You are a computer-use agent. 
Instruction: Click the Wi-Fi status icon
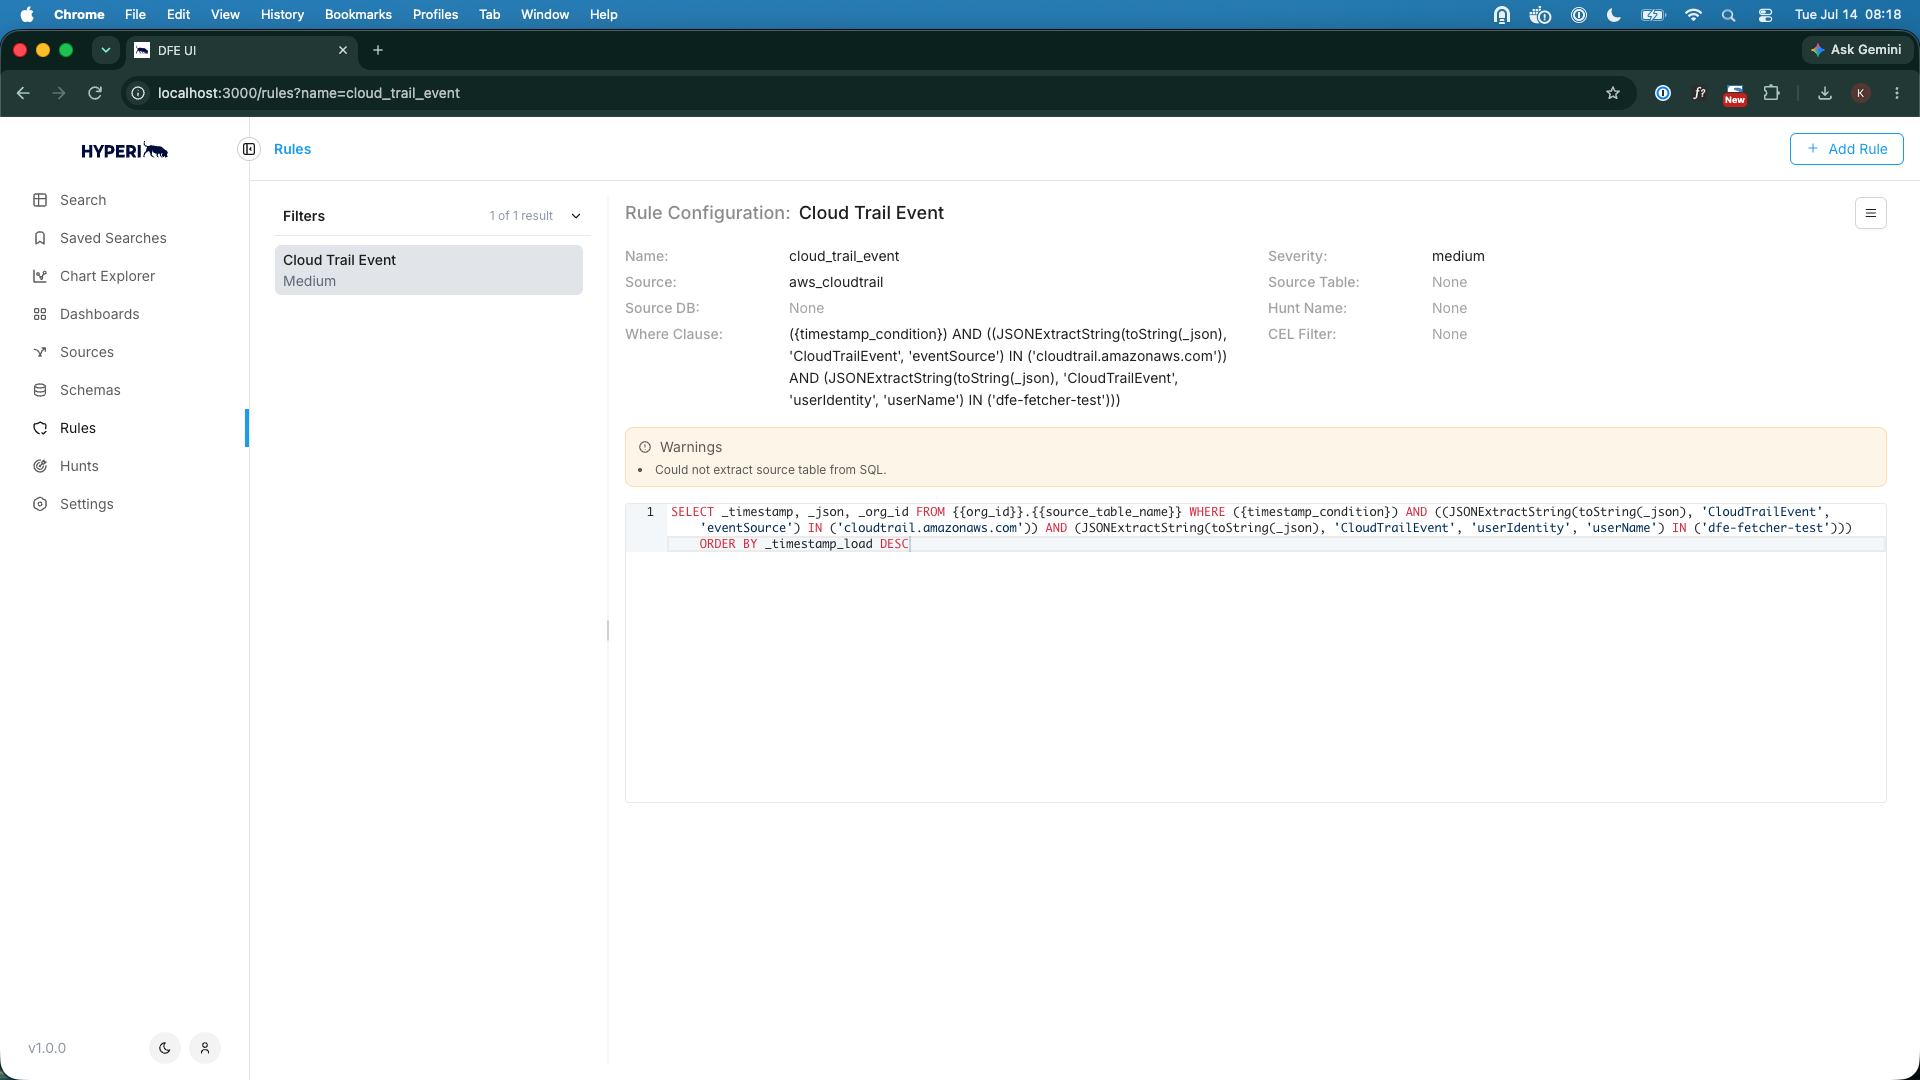pos(1693,15)
